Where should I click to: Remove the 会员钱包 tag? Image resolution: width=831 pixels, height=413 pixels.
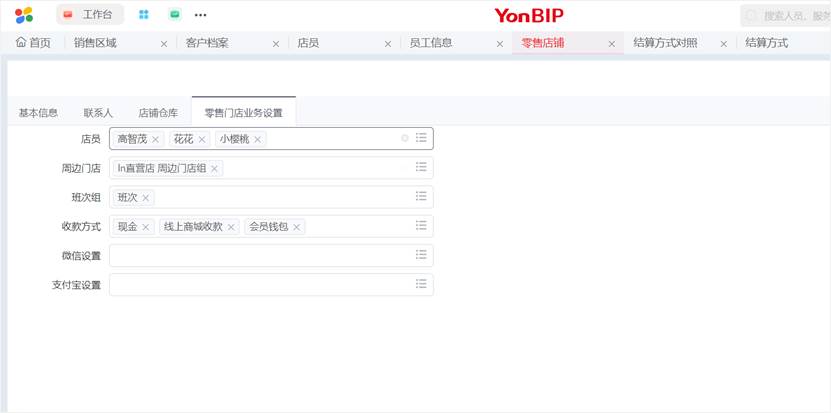click(x=297, y=228)
